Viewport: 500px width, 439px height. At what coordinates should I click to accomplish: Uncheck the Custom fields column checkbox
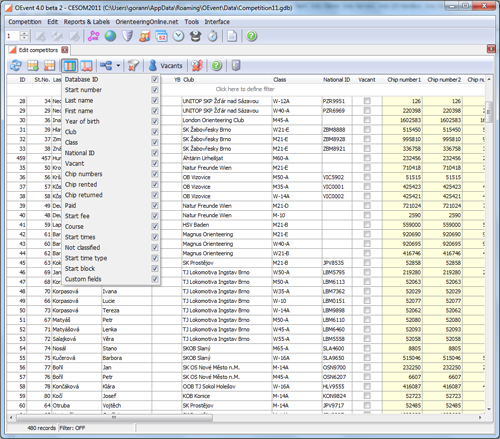click(x=155, y=279)
